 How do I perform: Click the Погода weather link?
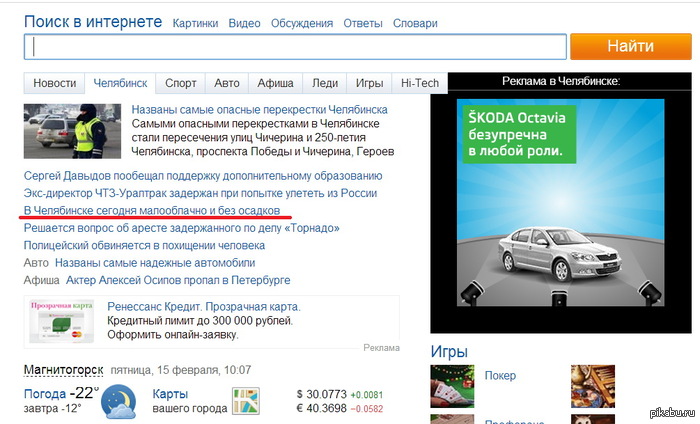(45, 394)
